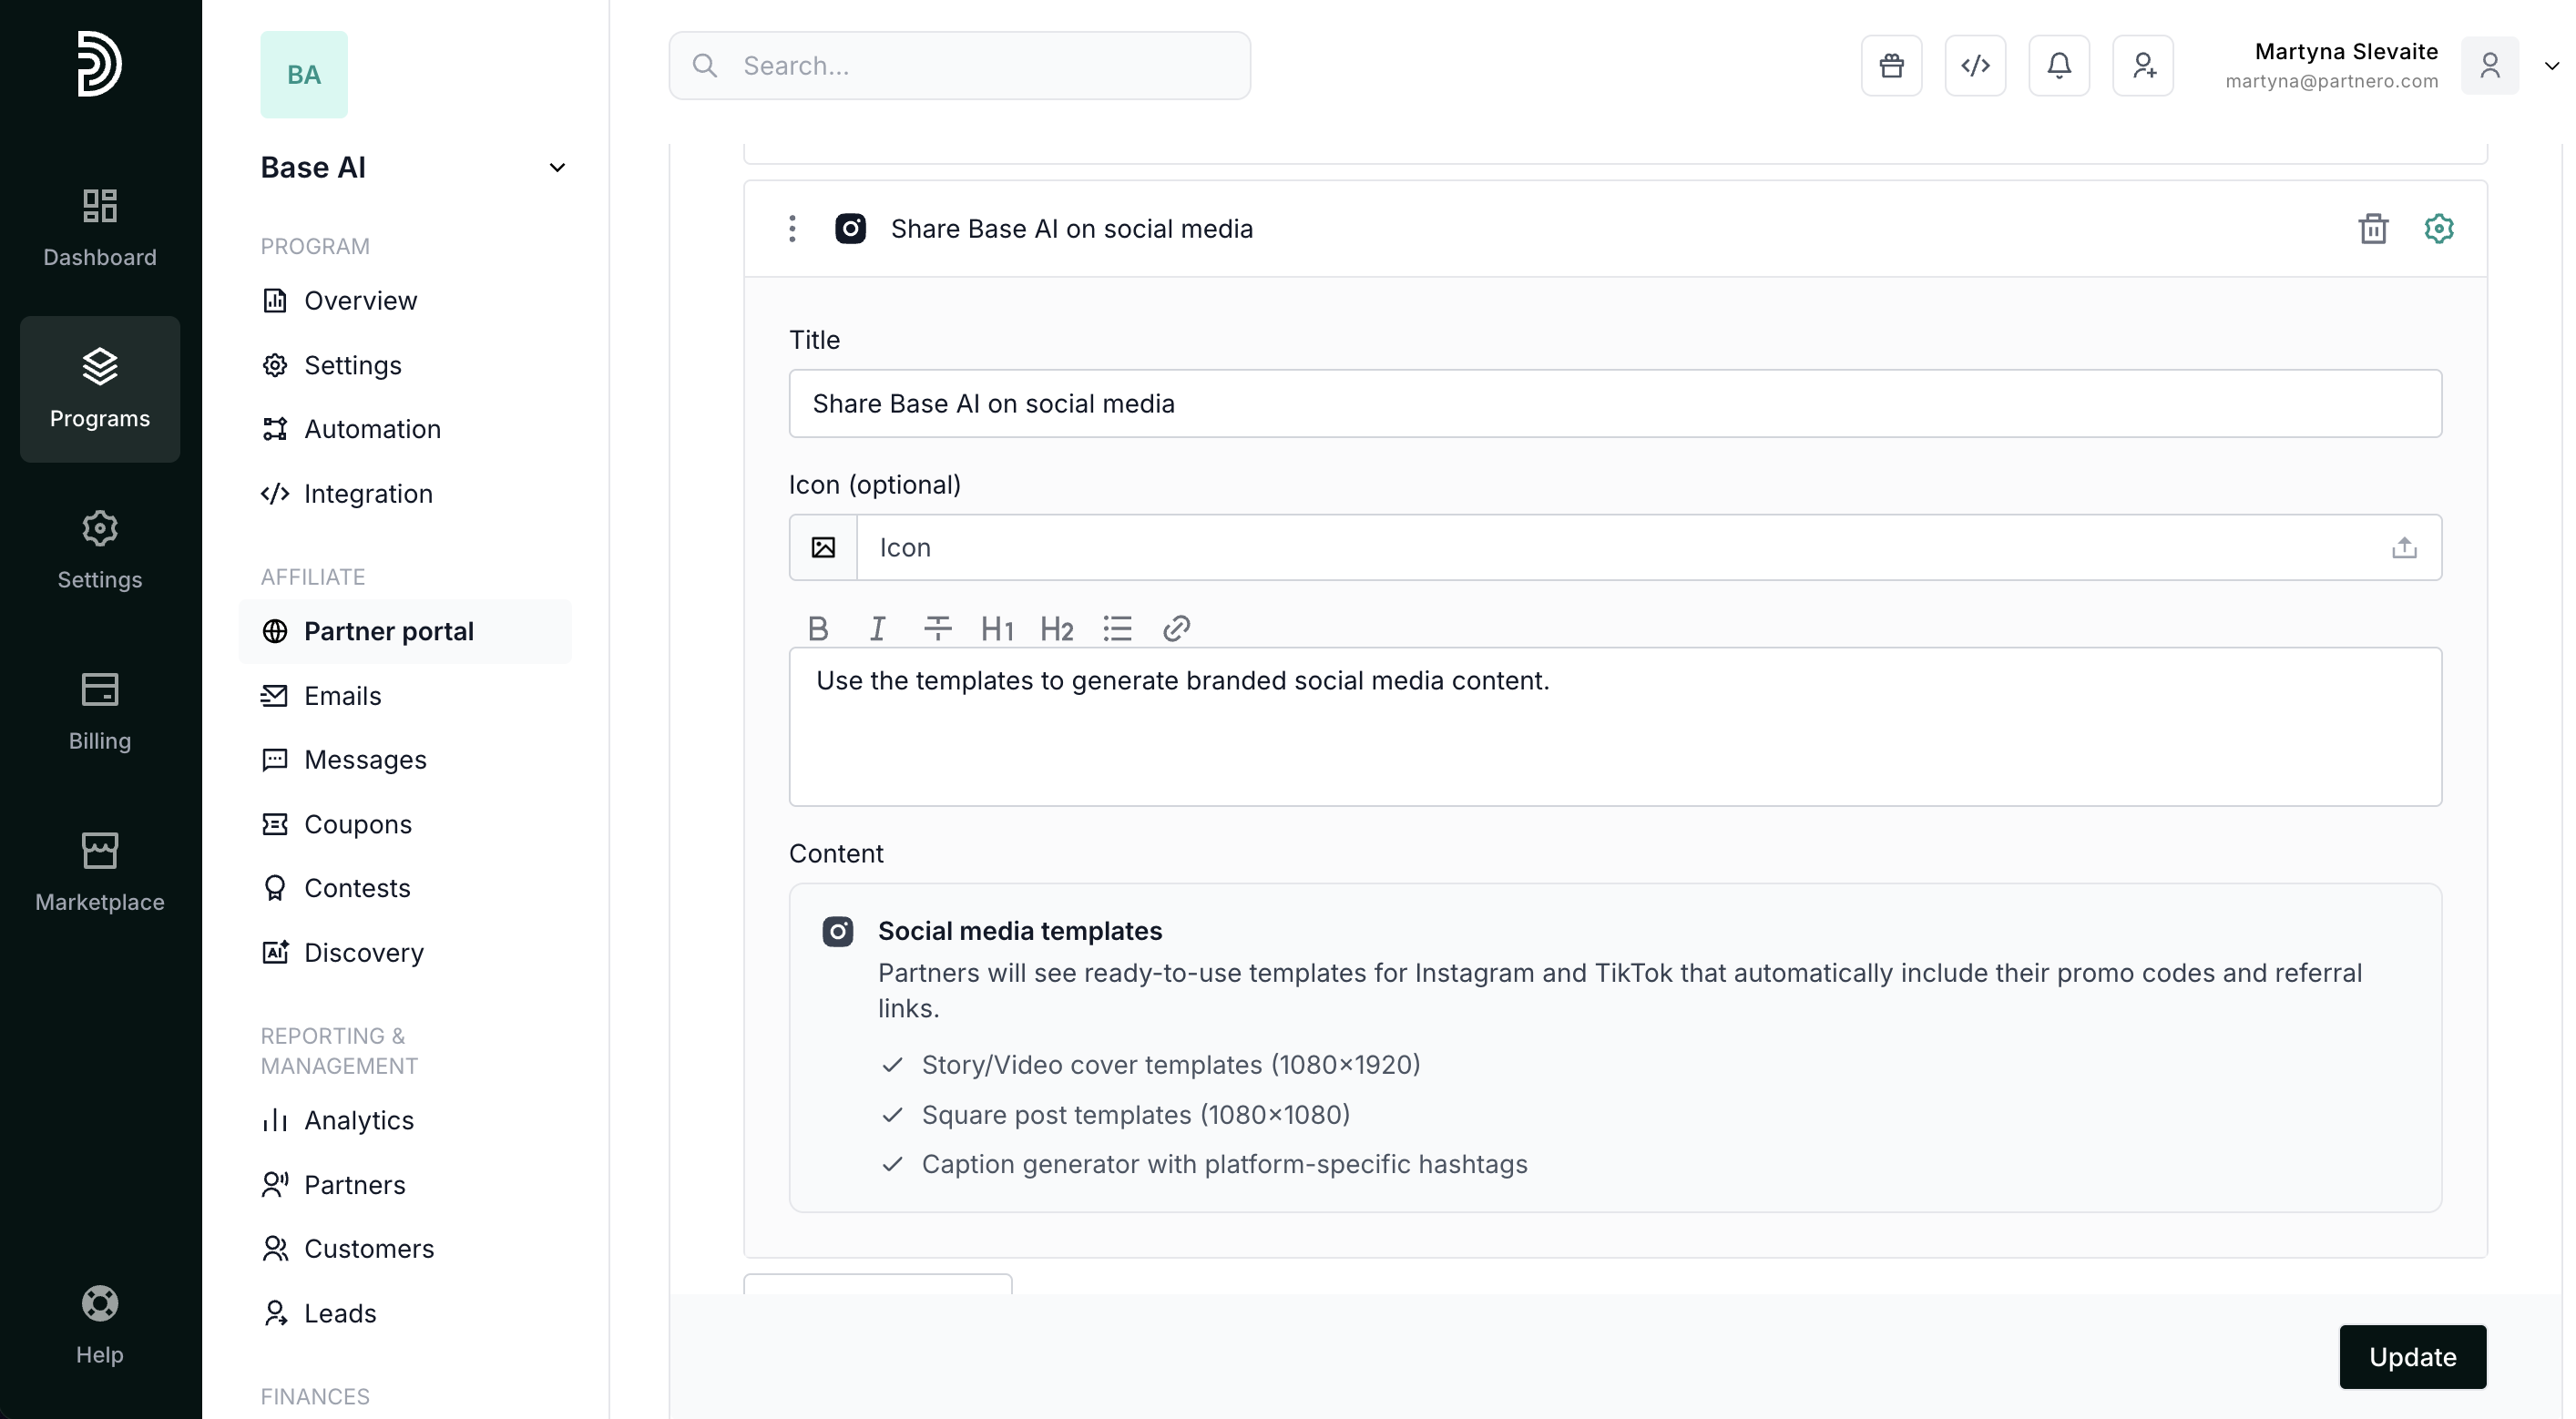This screenshot has width=2576, height=1419.
Task: Open Coupons in the sidebar
Action: pos(357,824)
